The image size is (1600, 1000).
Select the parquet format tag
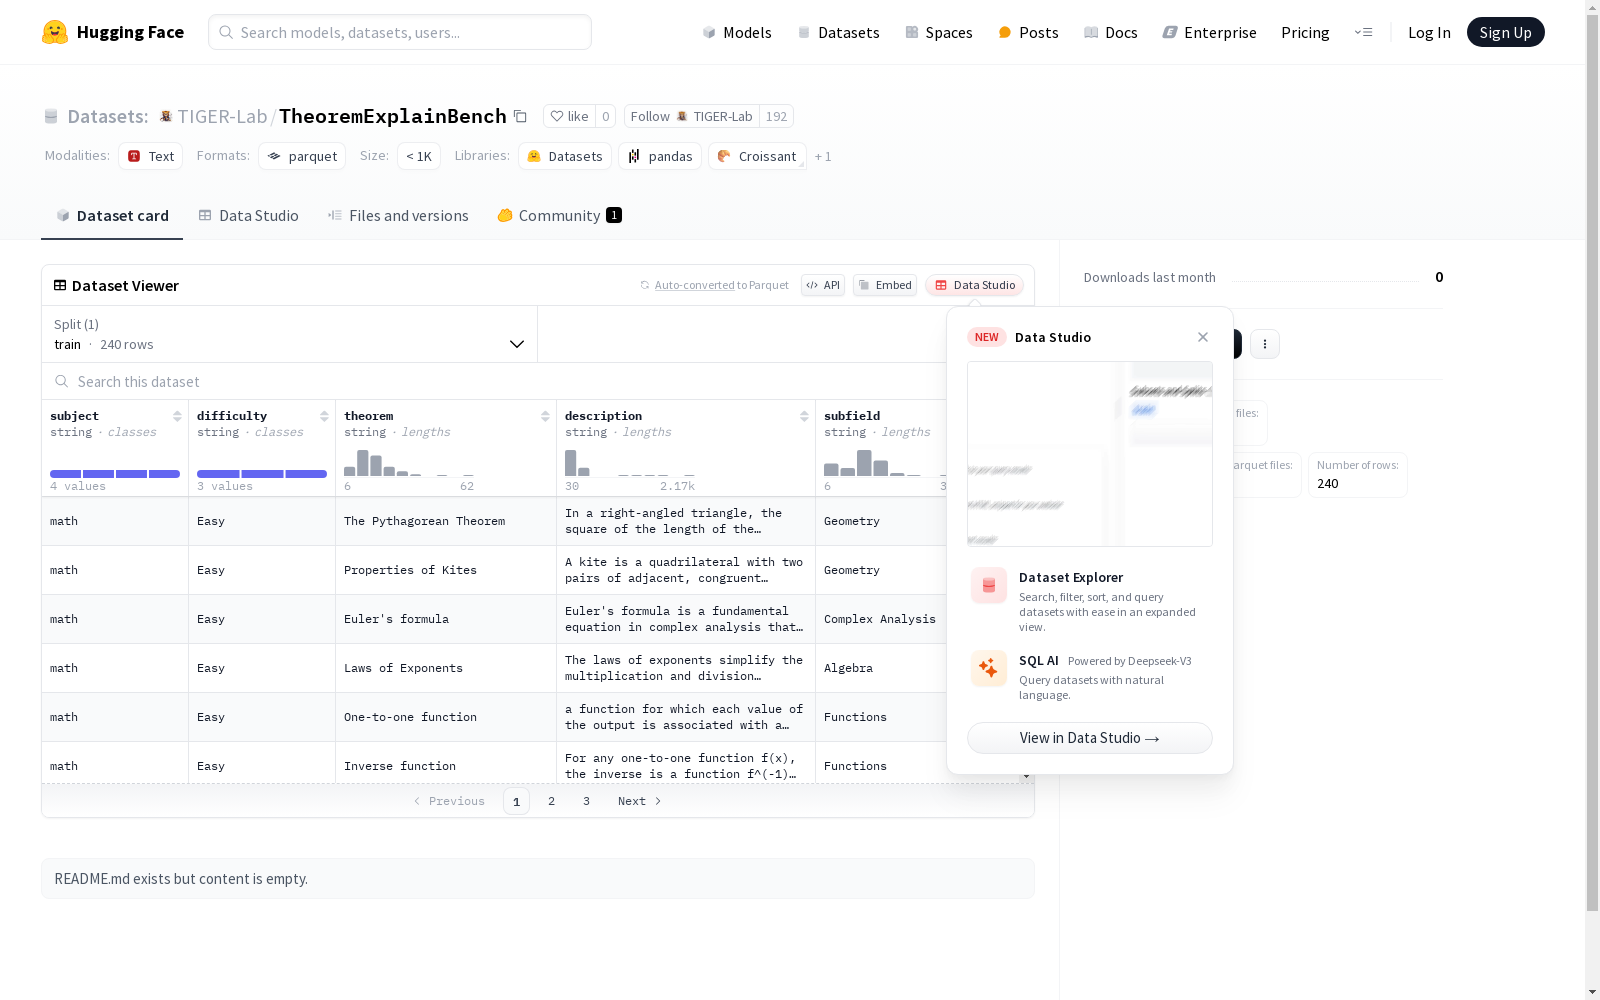302,156
